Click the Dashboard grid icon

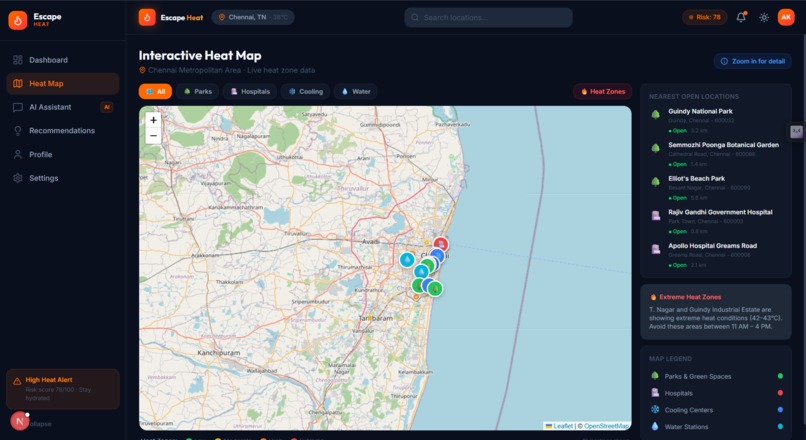click(x=18, y=60)
